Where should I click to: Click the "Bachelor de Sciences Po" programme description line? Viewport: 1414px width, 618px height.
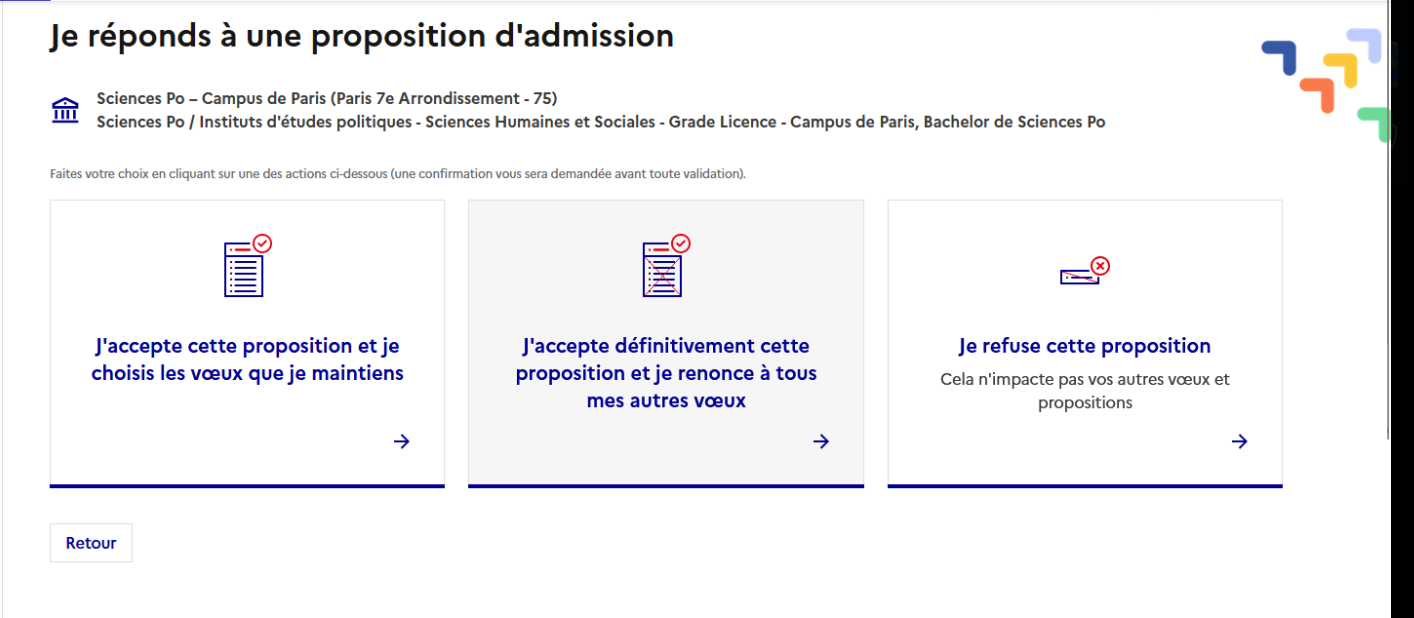(601, 122)
